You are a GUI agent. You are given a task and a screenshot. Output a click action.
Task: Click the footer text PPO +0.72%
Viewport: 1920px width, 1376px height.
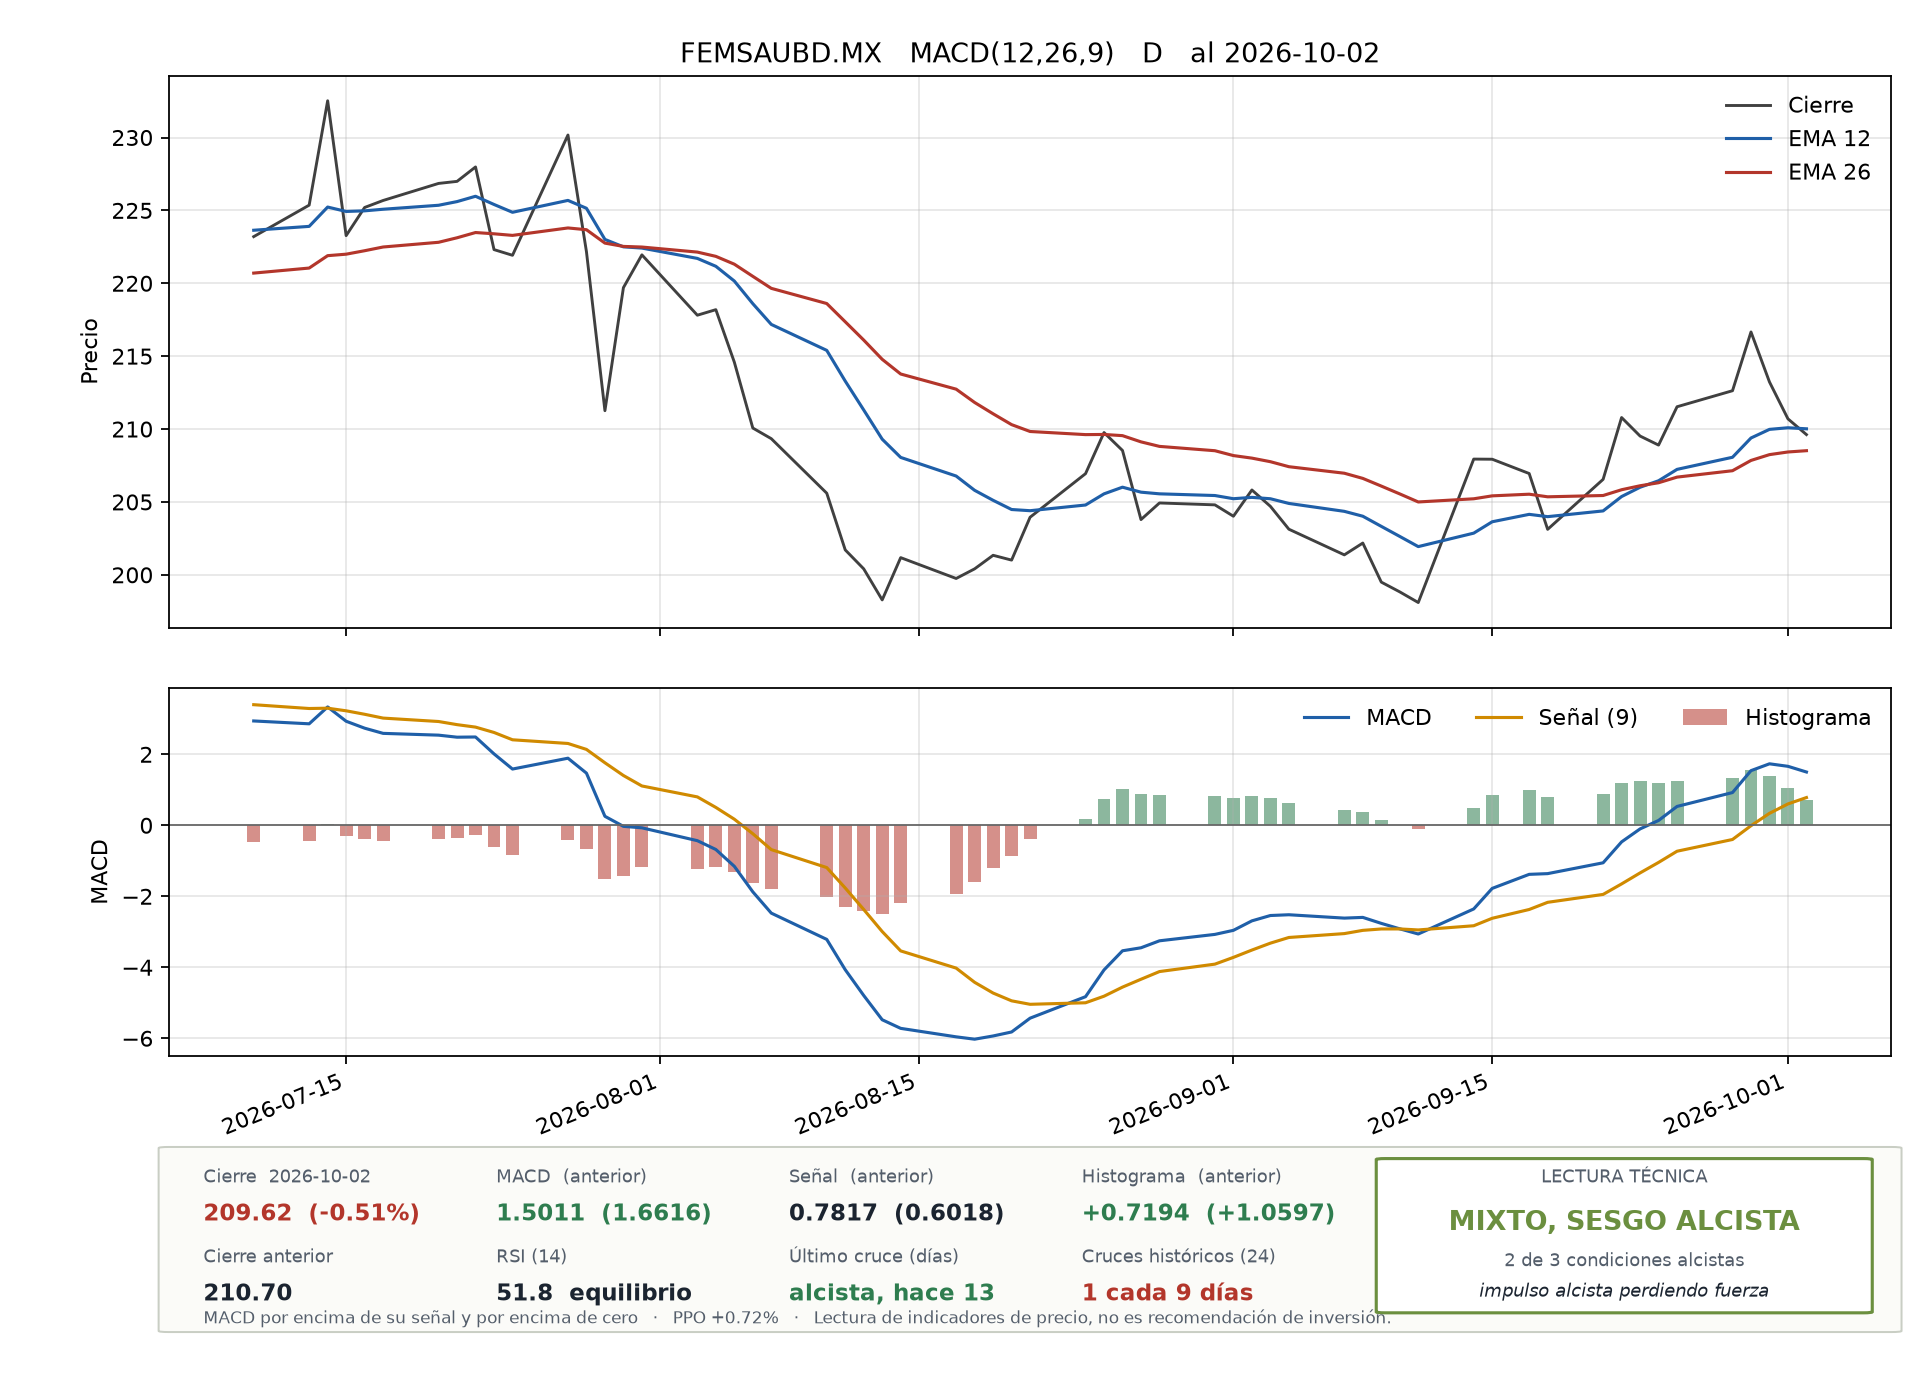coord(725,1318)
